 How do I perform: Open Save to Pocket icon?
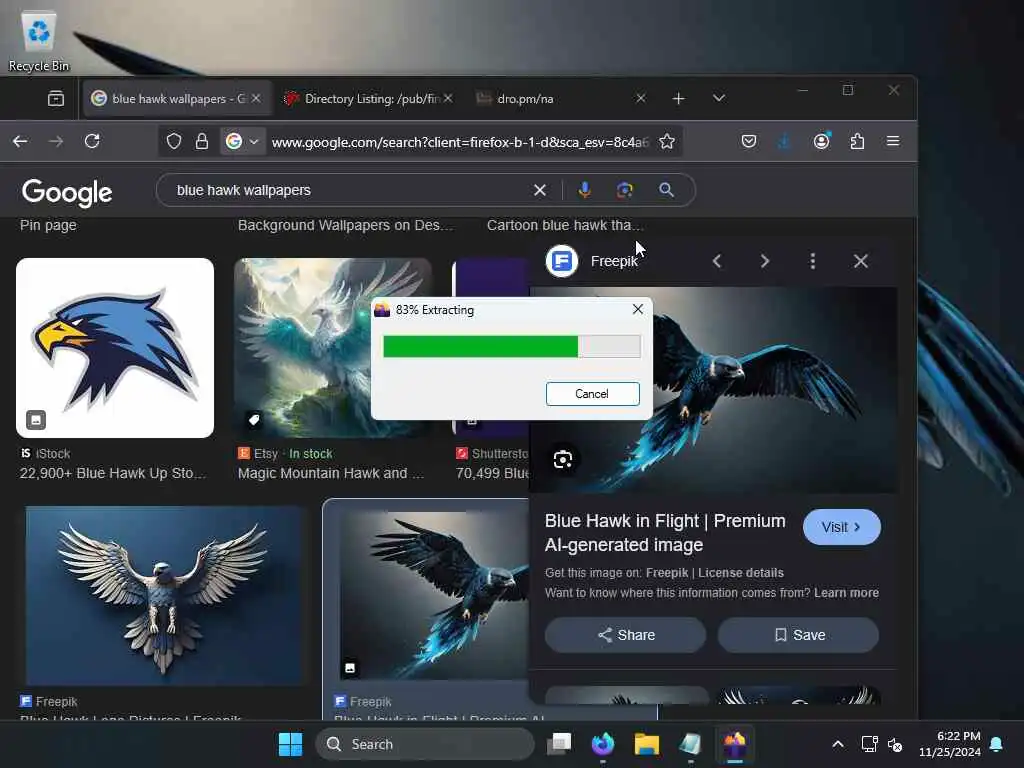(x=749, y=141)
